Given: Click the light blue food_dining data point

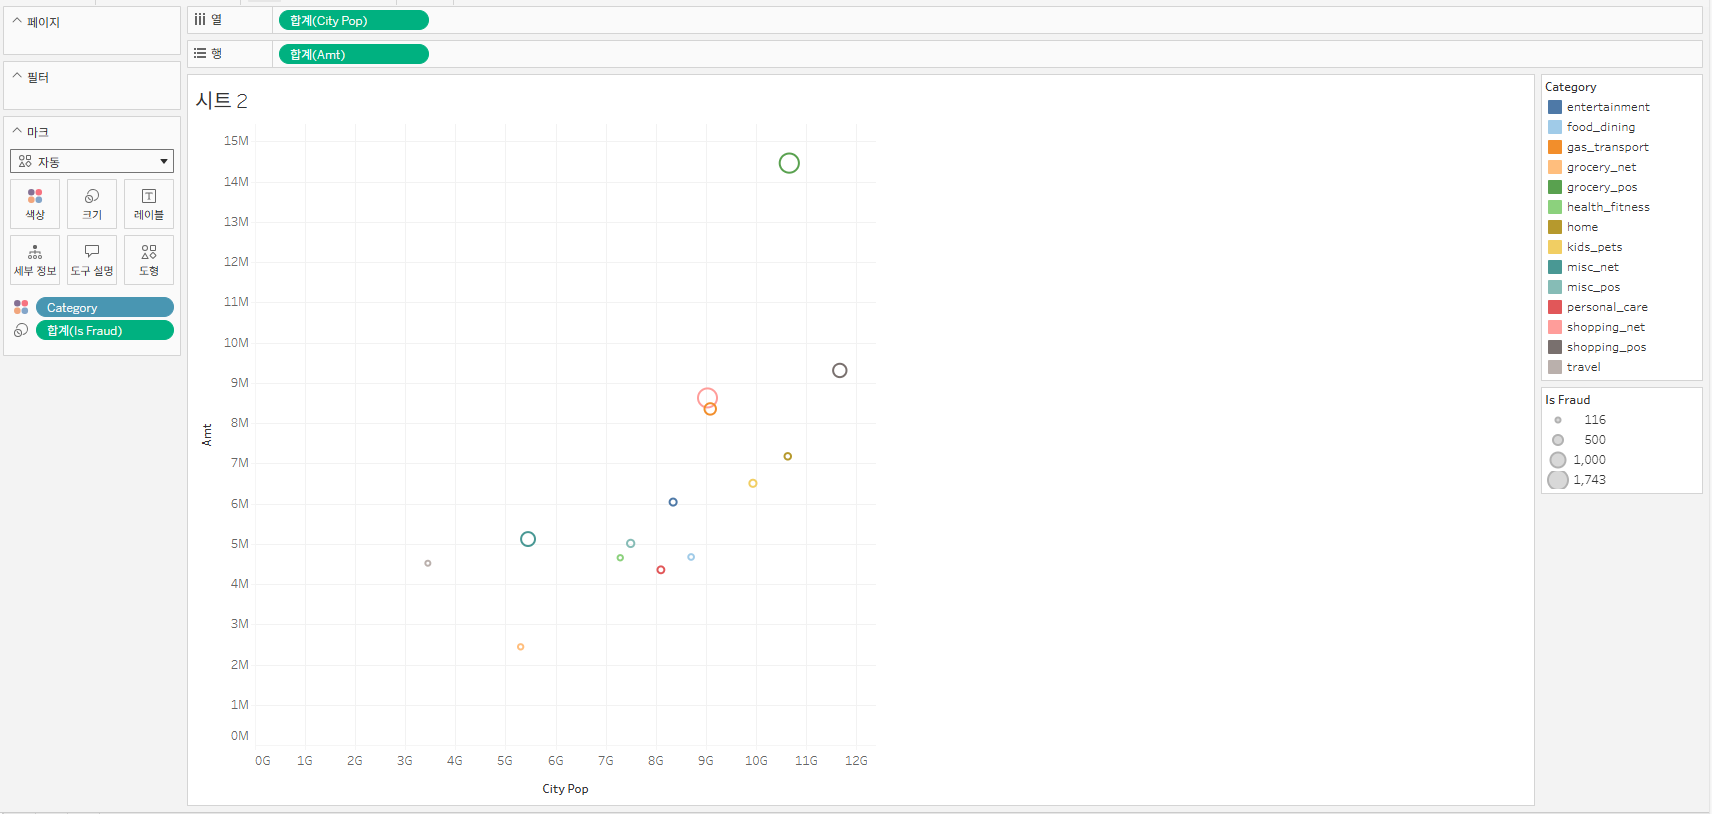Looking at the screenshot, I should 691,557.
